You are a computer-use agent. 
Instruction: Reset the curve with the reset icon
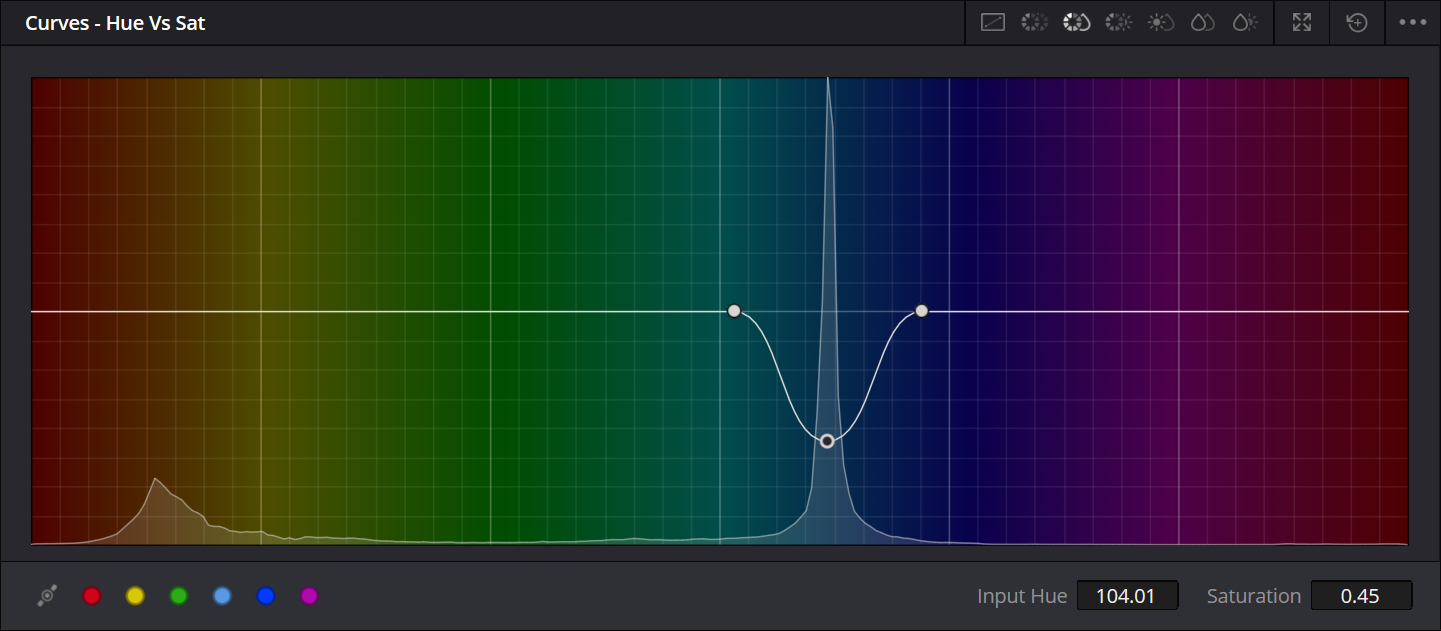point(1357,22)
